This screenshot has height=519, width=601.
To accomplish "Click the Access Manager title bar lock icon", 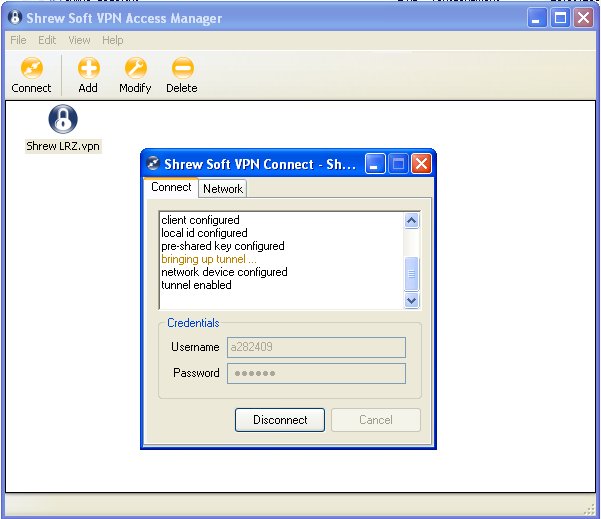I will [15, 18].
